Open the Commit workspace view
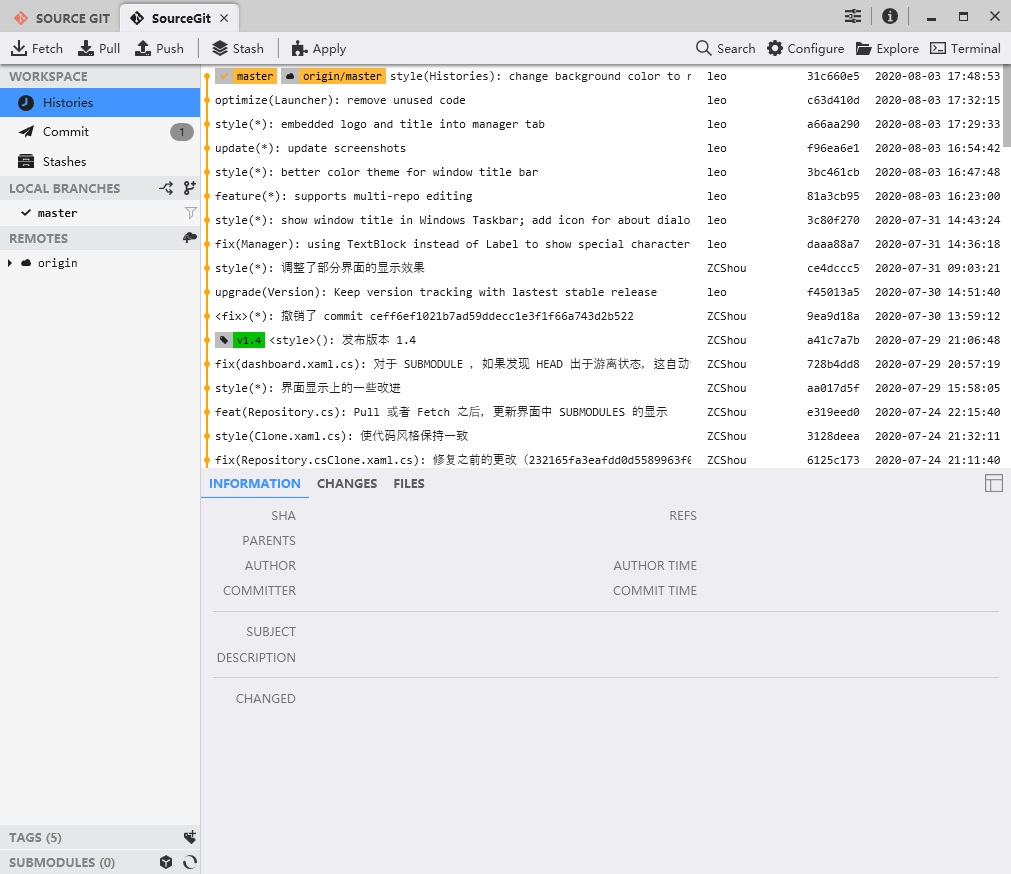 (x=100, y=131)
